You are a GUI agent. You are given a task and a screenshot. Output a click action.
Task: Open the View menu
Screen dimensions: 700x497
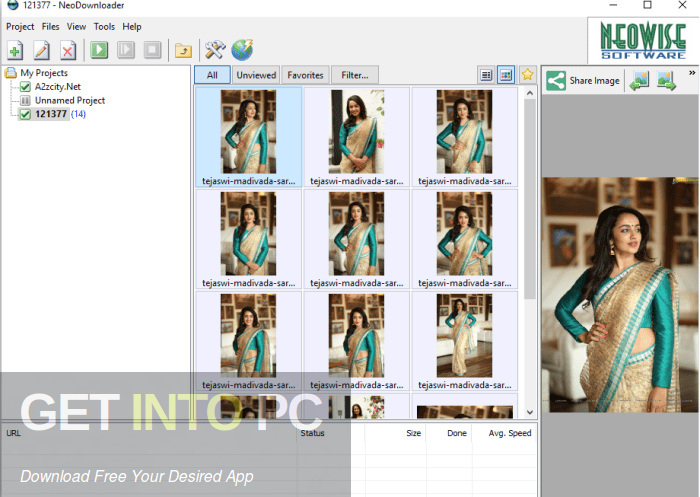(76, 26)
